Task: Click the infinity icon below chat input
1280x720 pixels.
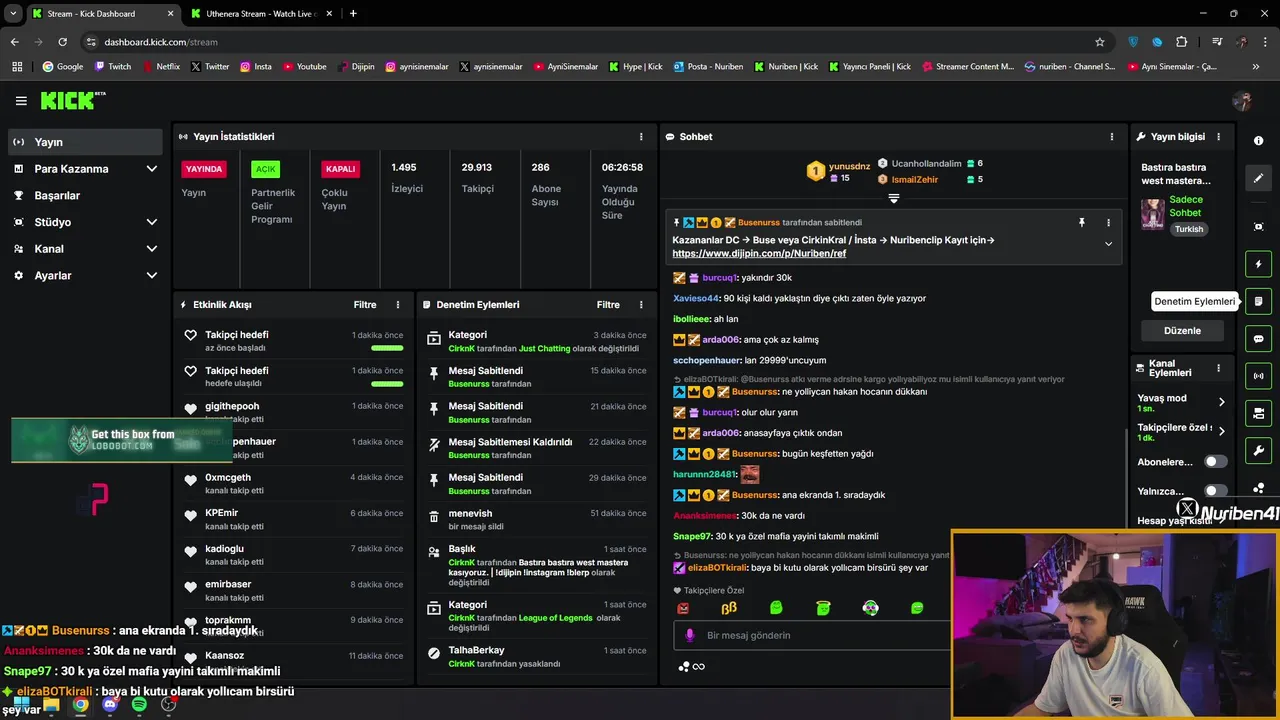Action: point(699,667)
